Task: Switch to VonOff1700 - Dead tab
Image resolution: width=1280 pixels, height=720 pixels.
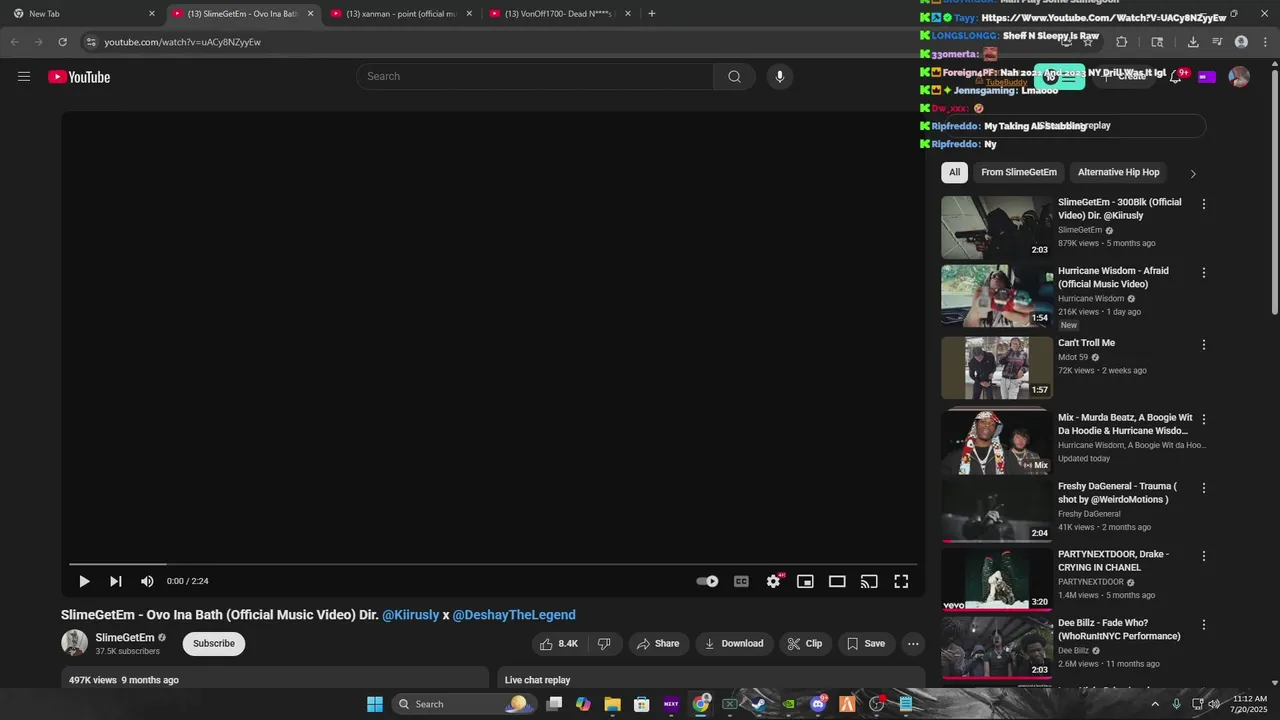Action: (x=561, y=14)
